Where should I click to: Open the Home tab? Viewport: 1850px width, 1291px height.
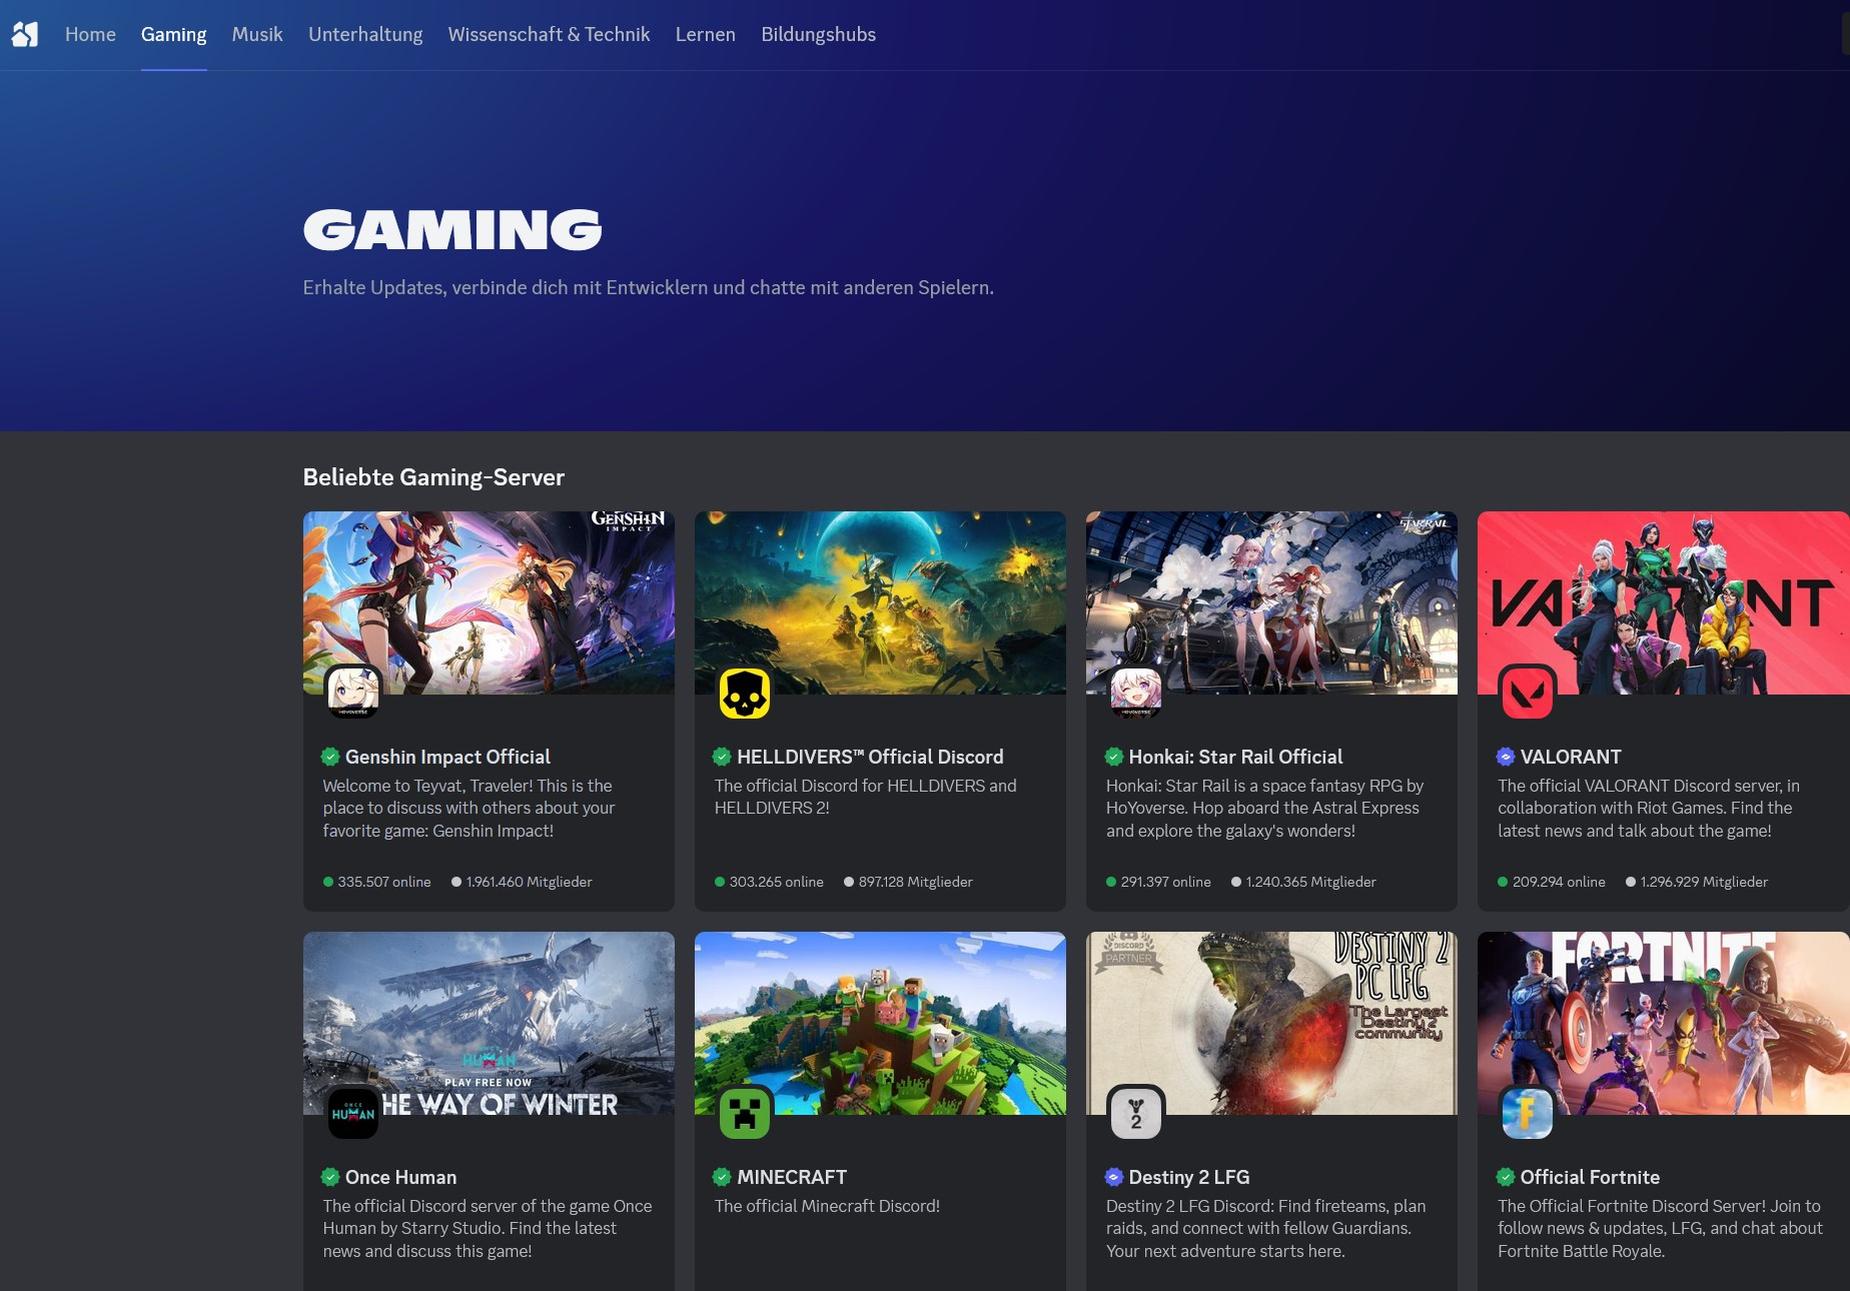pos(90,34)
